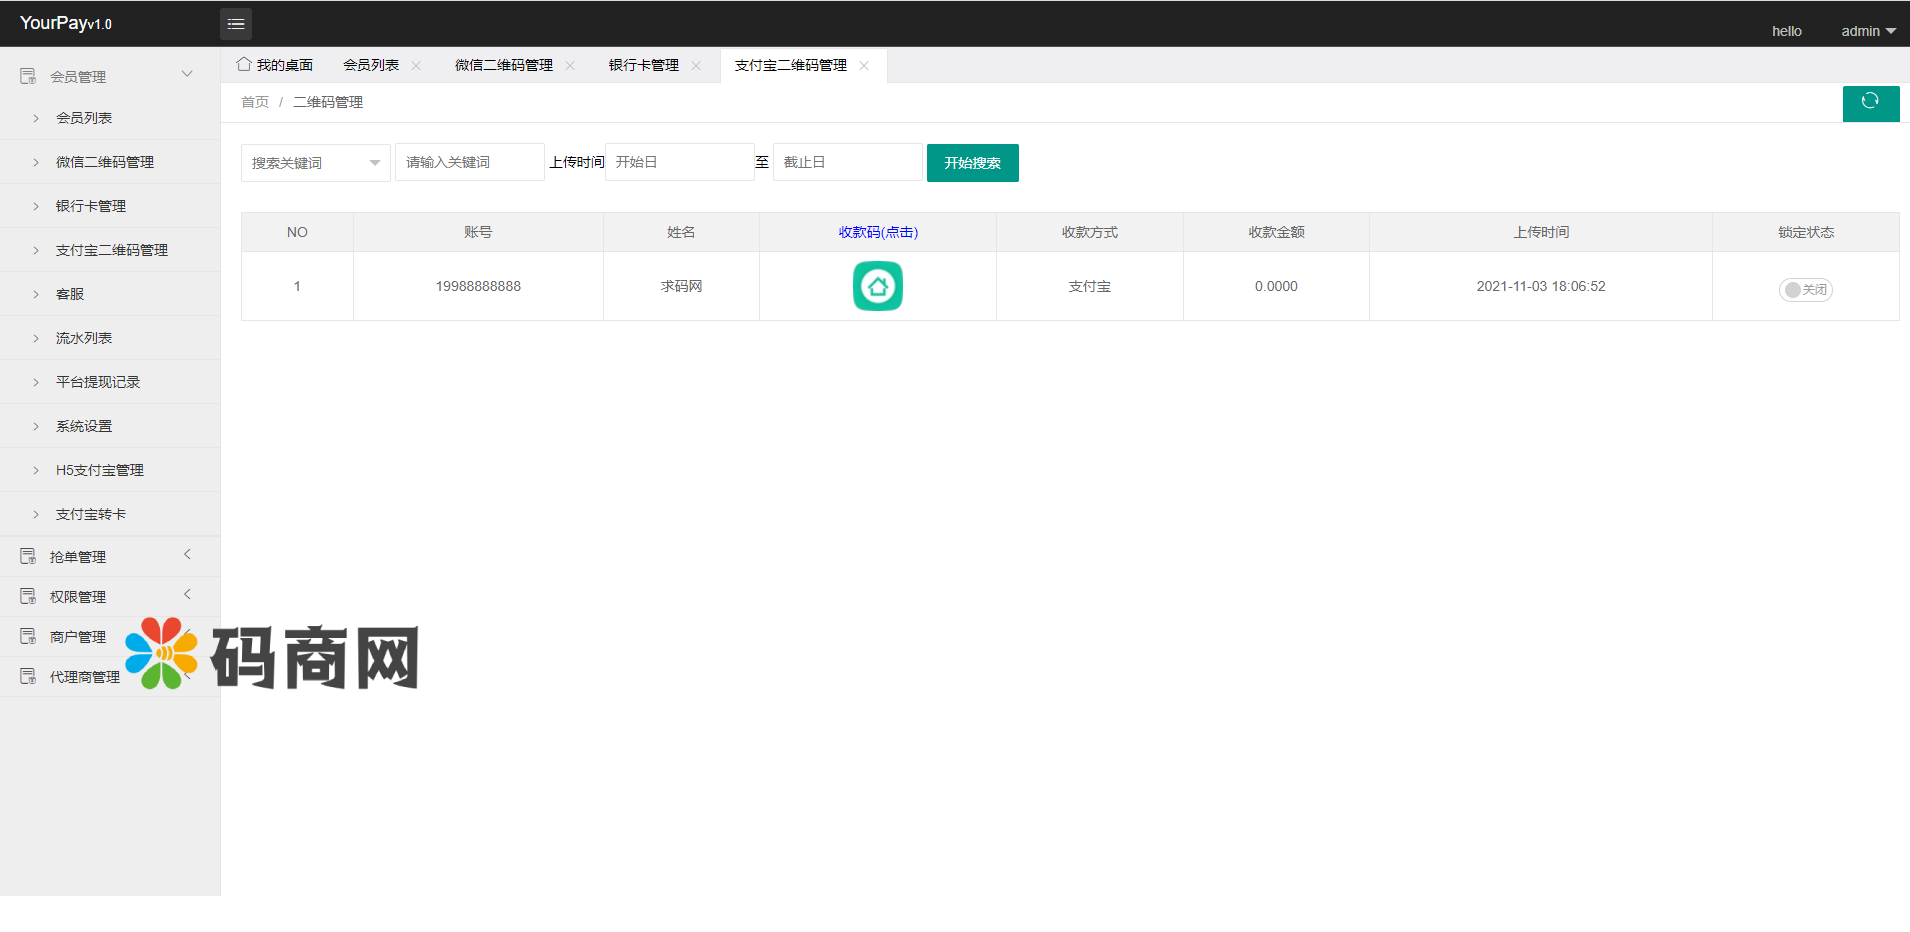Close the 银行卡管理 tab

click(x=696, y=66)
